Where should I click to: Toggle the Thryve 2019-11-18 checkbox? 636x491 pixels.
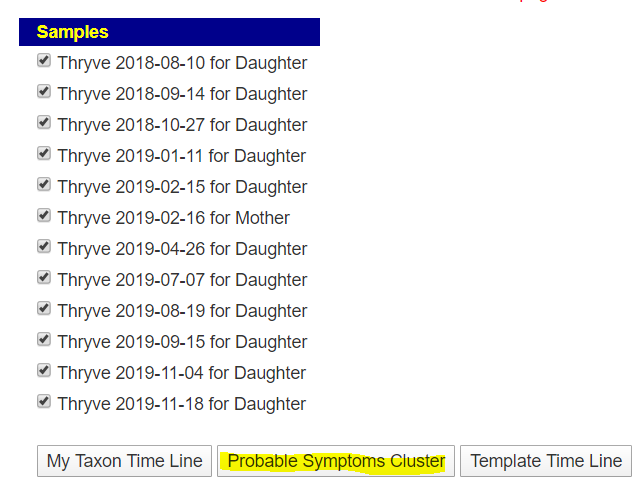[44, 402]
